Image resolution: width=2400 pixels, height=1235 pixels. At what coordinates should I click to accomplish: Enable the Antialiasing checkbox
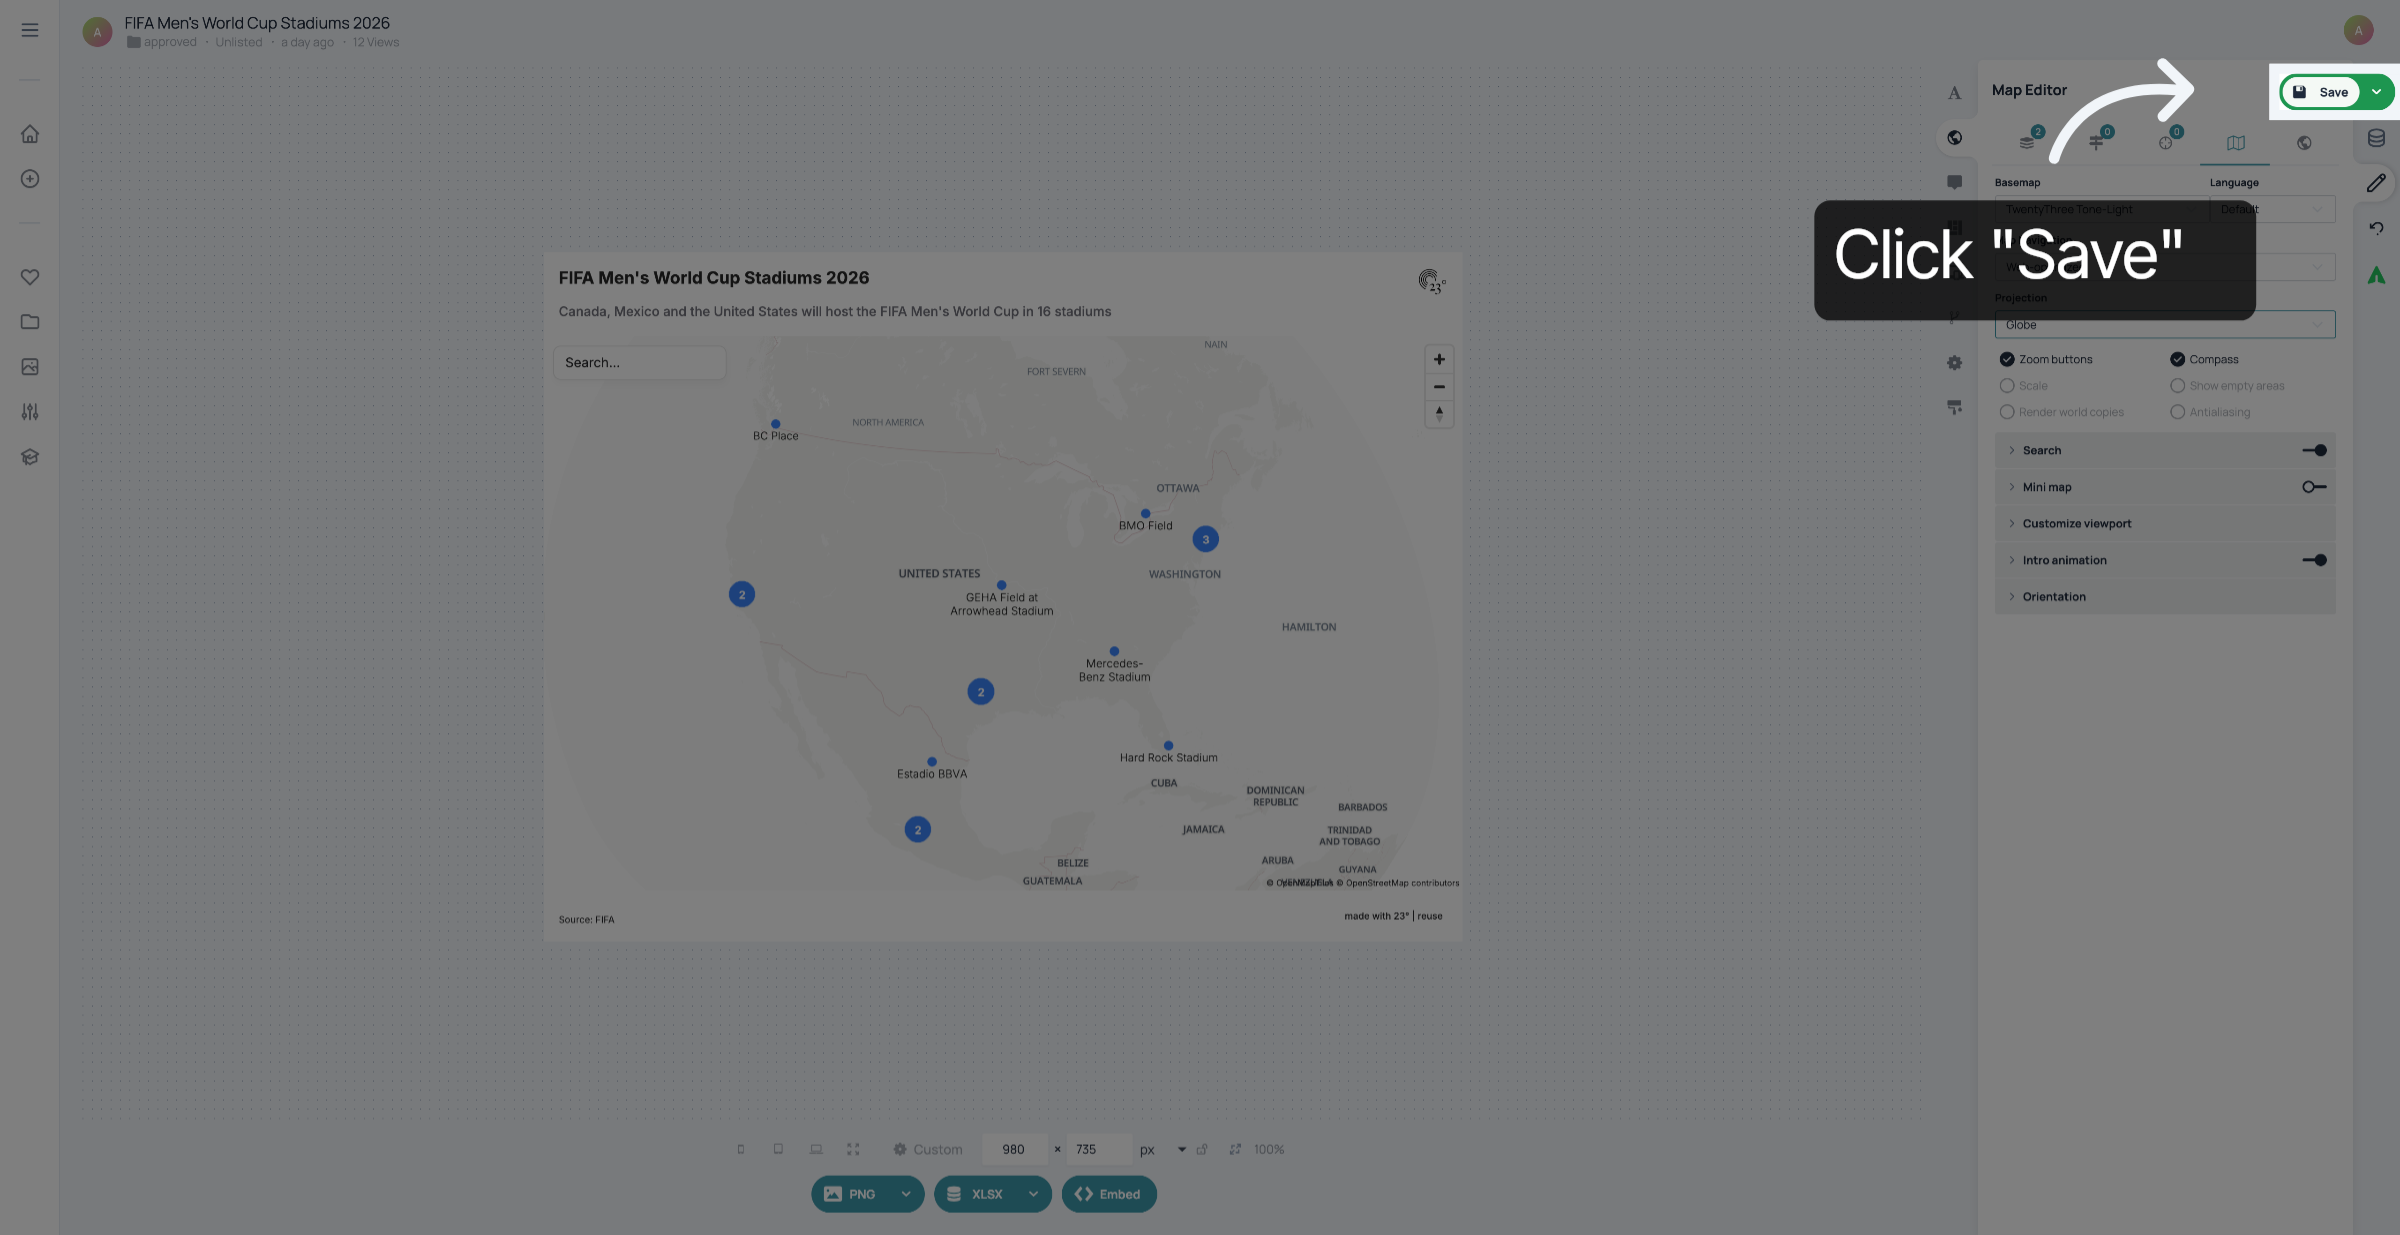point(2177,412)
